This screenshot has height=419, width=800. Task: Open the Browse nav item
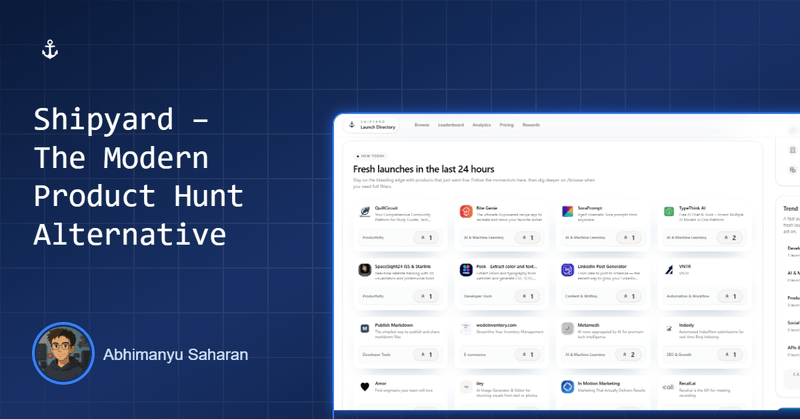(421, 125)
